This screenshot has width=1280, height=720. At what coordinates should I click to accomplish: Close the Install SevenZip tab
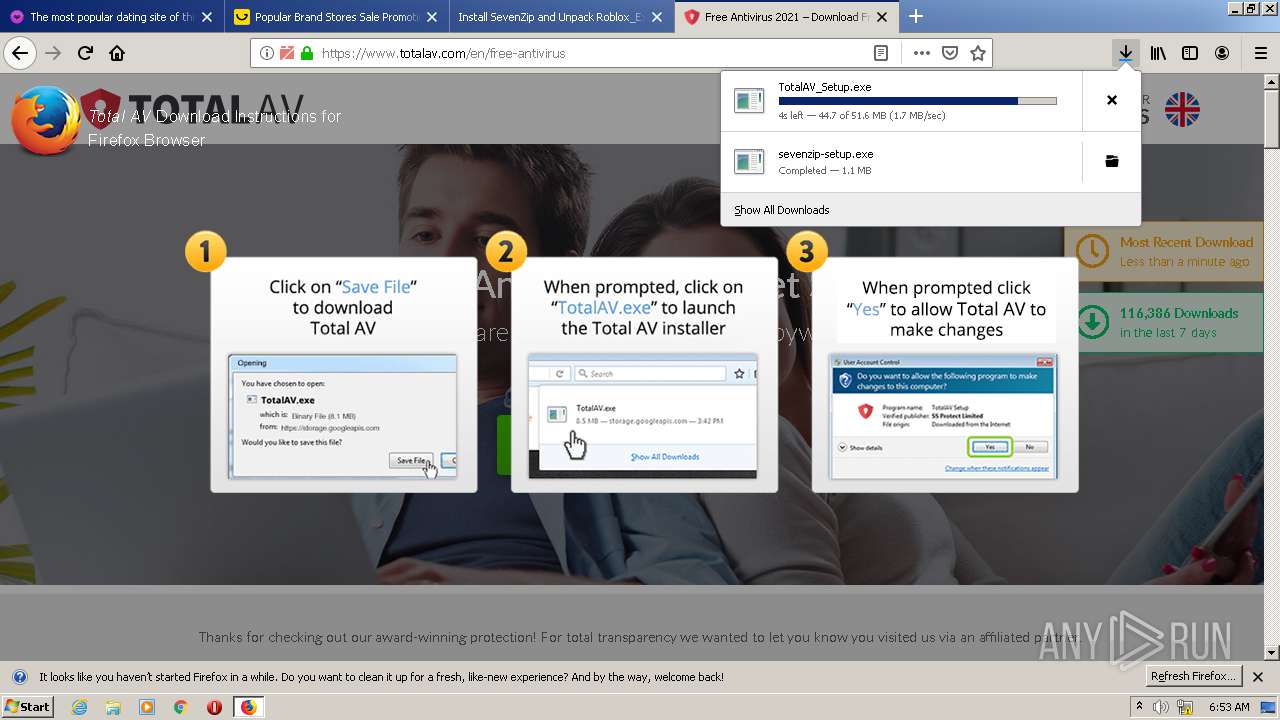coord(657,17)
